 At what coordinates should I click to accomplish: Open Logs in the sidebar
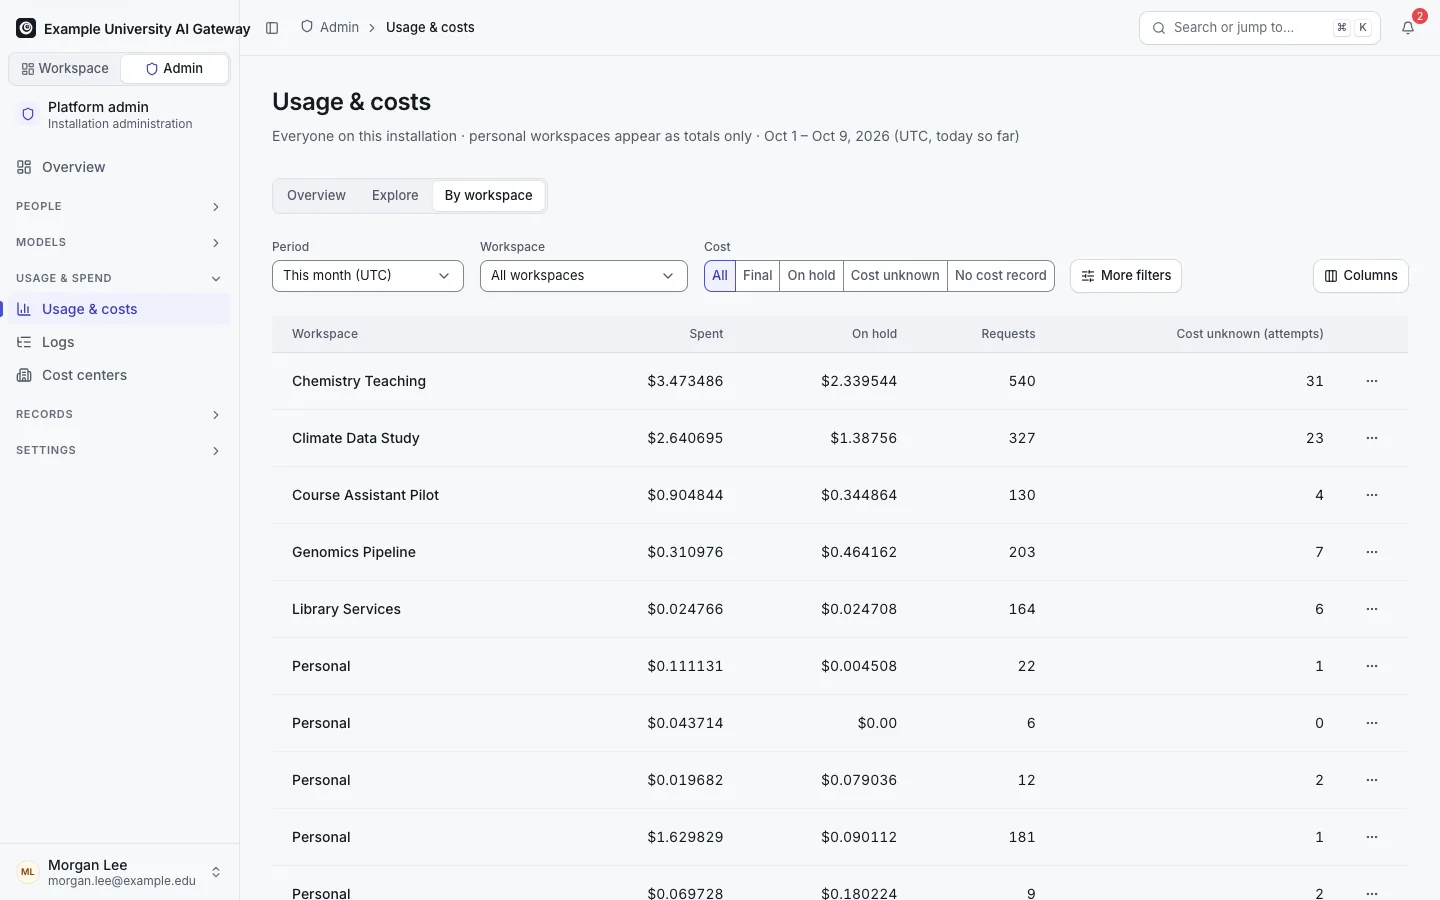click(x=119, y=342)
